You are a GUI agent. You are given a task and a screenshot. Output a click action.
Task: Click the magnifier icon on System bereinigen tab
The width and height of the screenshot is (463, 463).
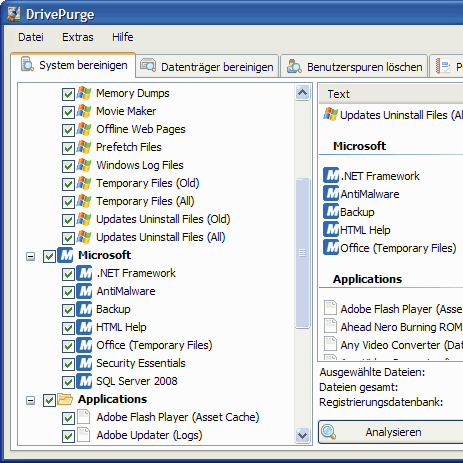(x=27, y=64)
